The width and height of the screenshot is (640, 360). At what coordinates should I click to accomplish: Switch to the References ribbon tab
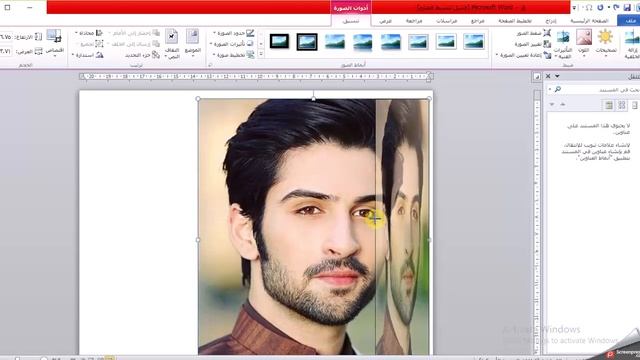pos(478,21)
